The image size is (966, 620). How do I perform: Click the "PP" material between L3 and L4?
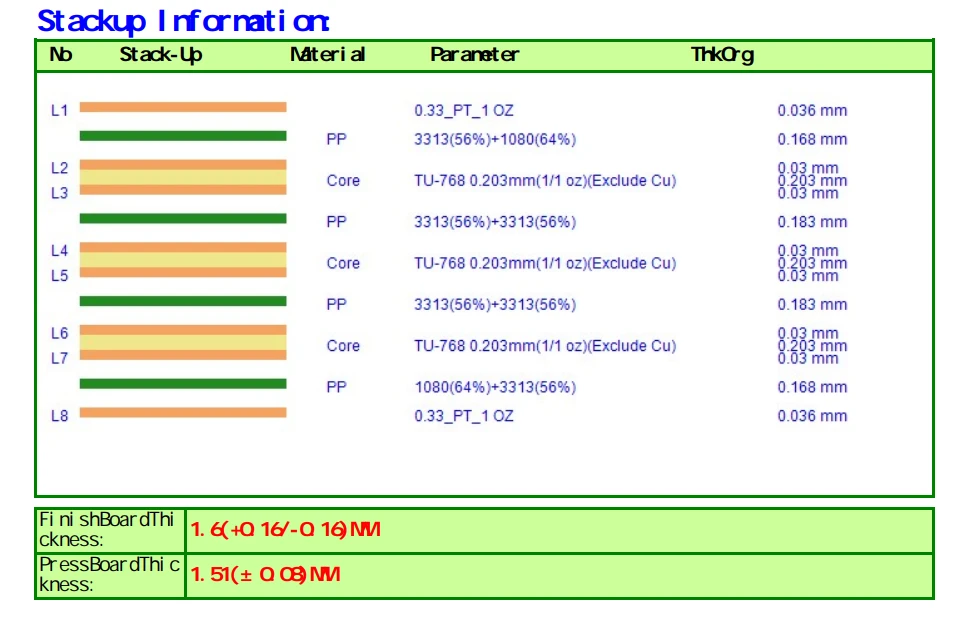pos(336,222)
